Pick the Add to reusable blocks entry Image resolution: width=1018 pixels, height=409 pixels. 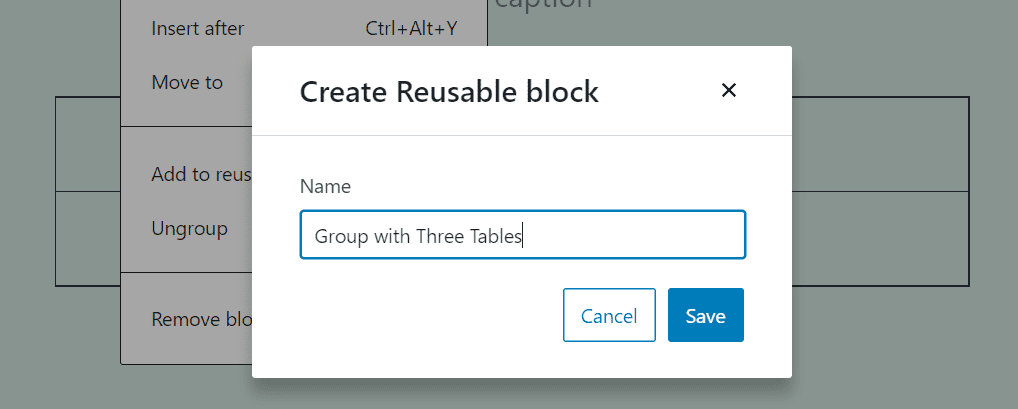click(200, 174)
